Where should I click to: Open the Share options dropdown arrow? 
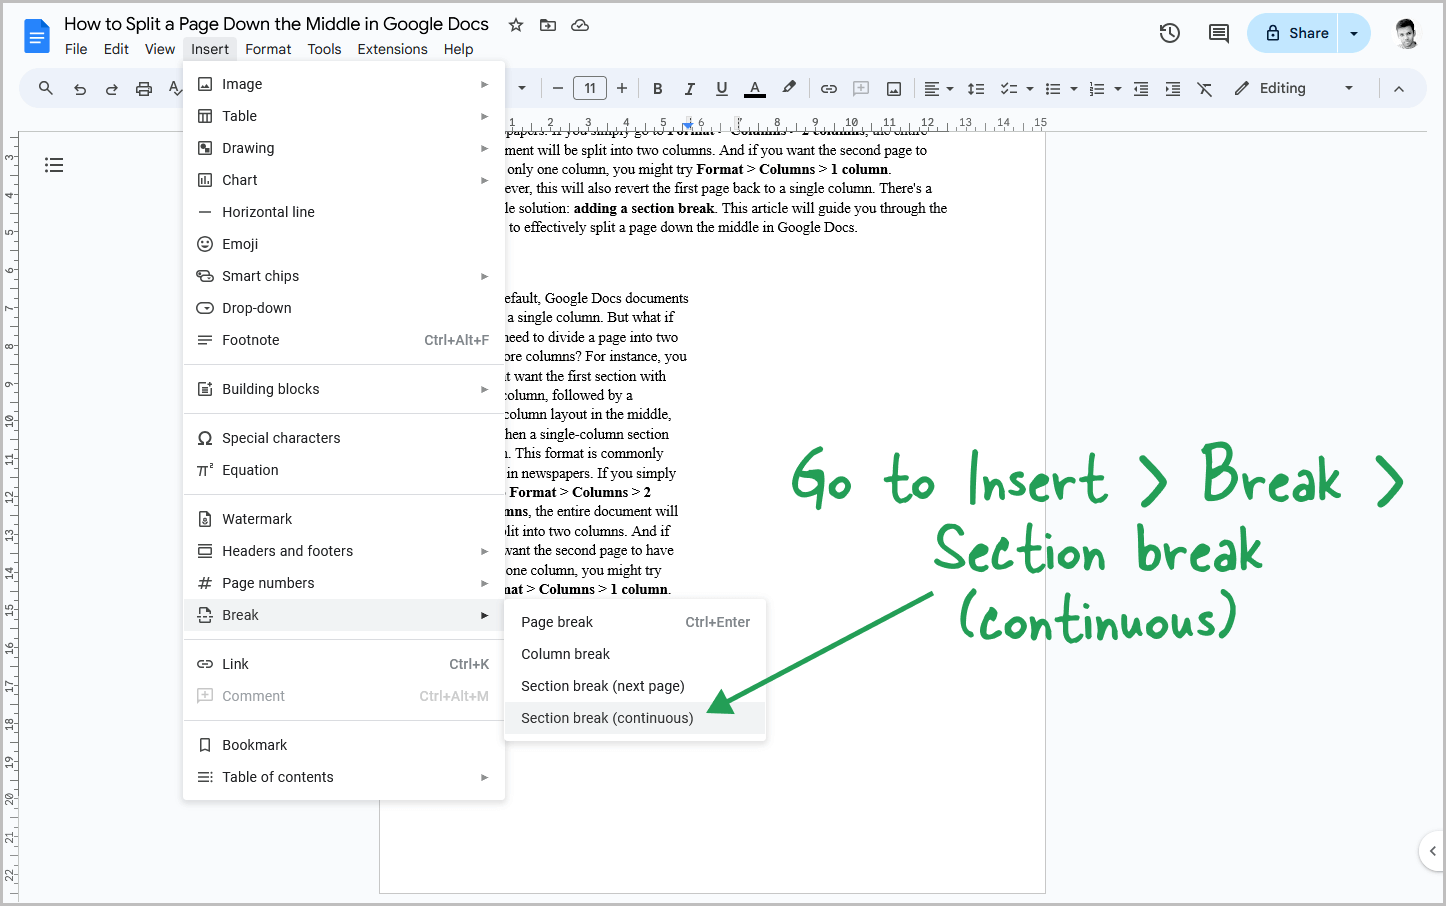click(1354, 33)
